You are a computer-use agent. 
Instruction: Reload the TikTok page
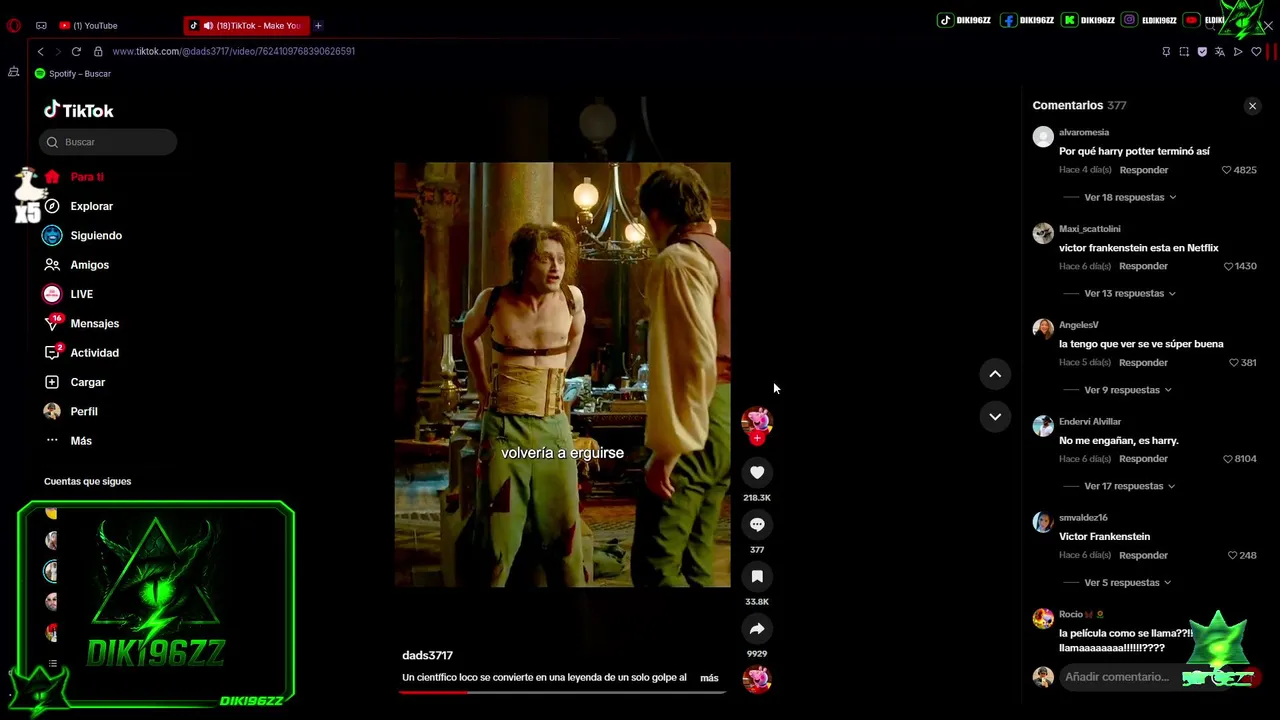click(76, 51)
